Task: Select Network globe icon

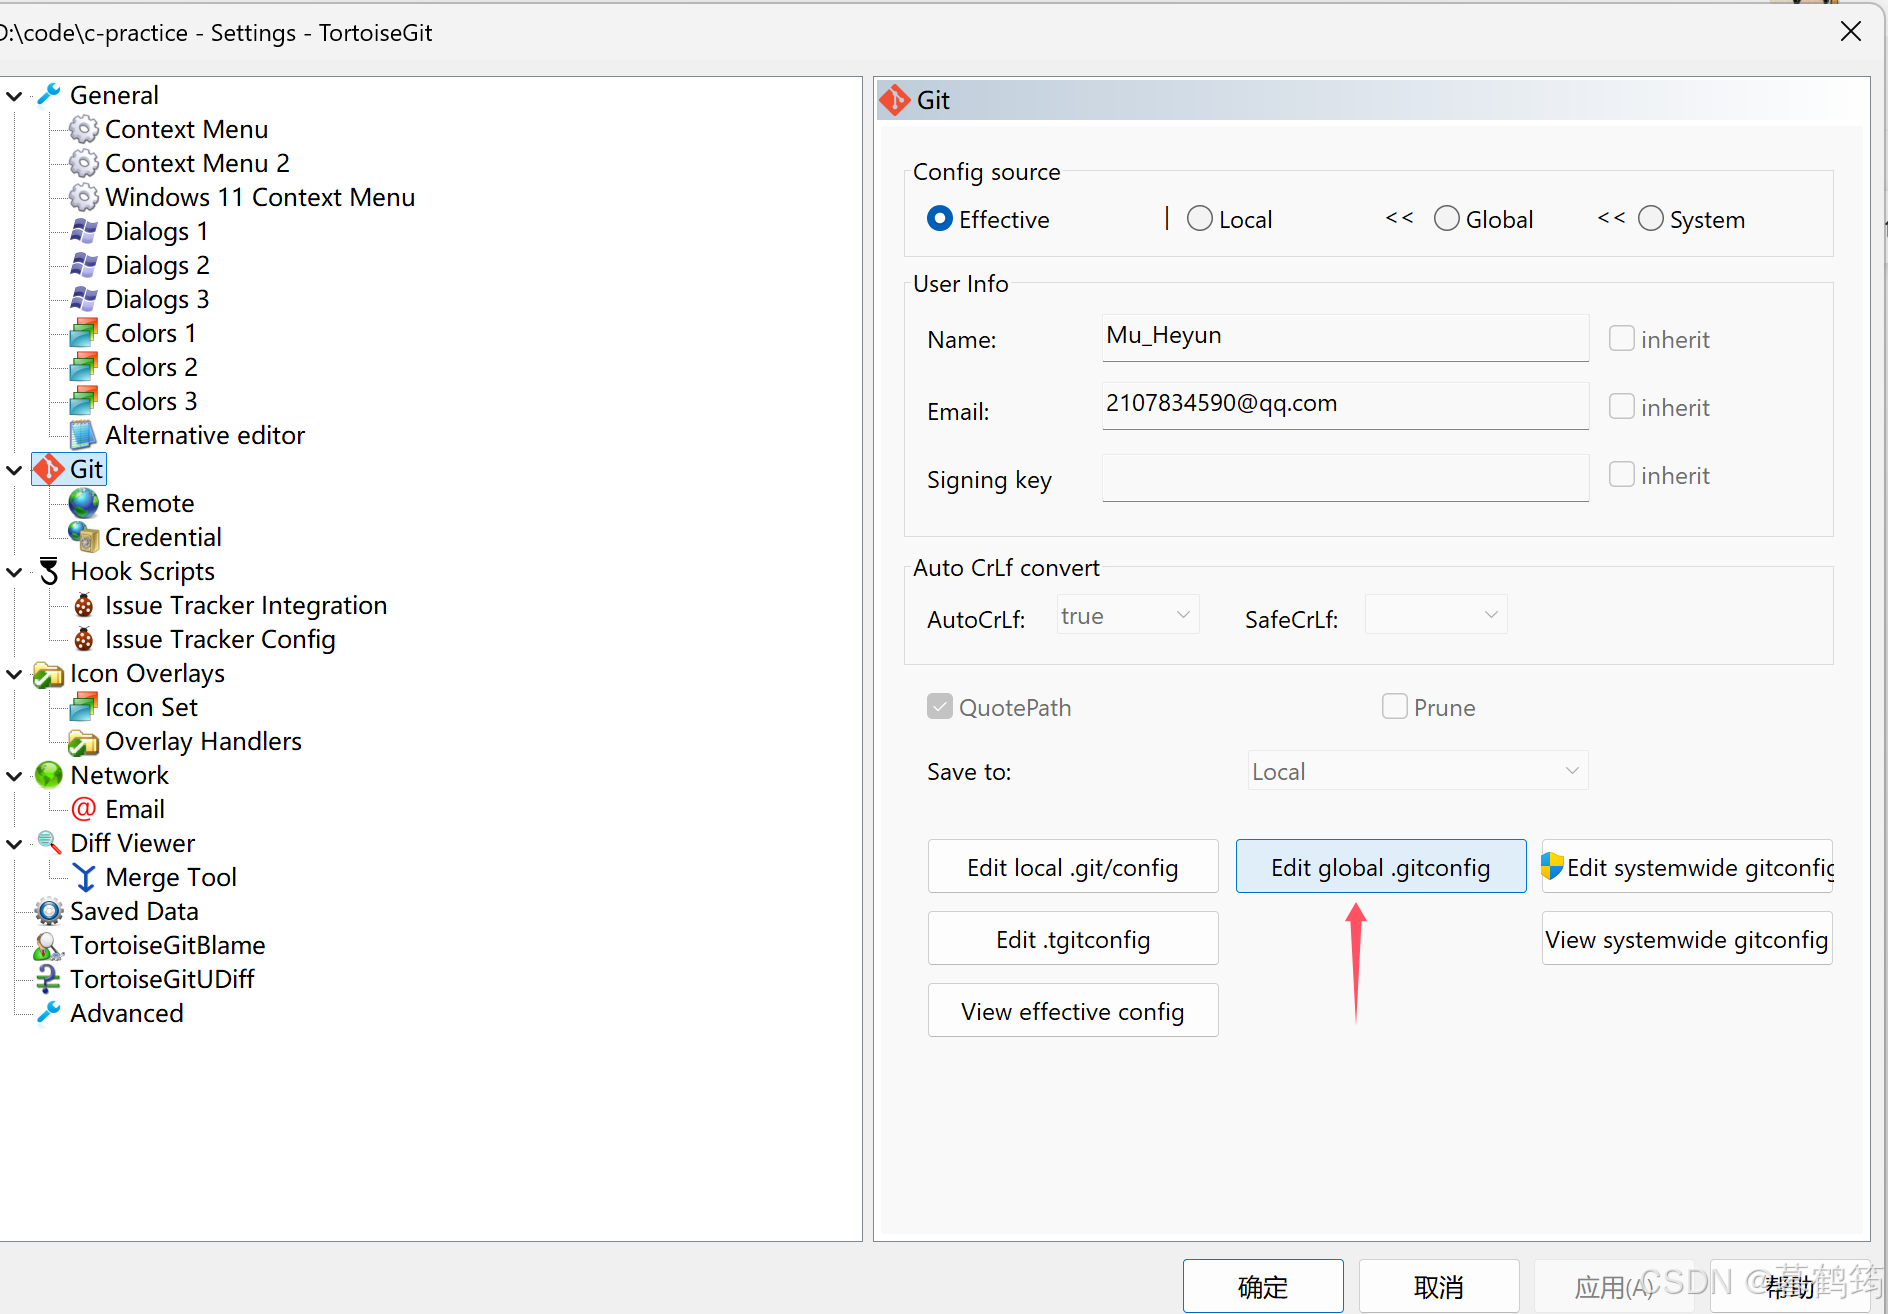Action: (48, 775)
